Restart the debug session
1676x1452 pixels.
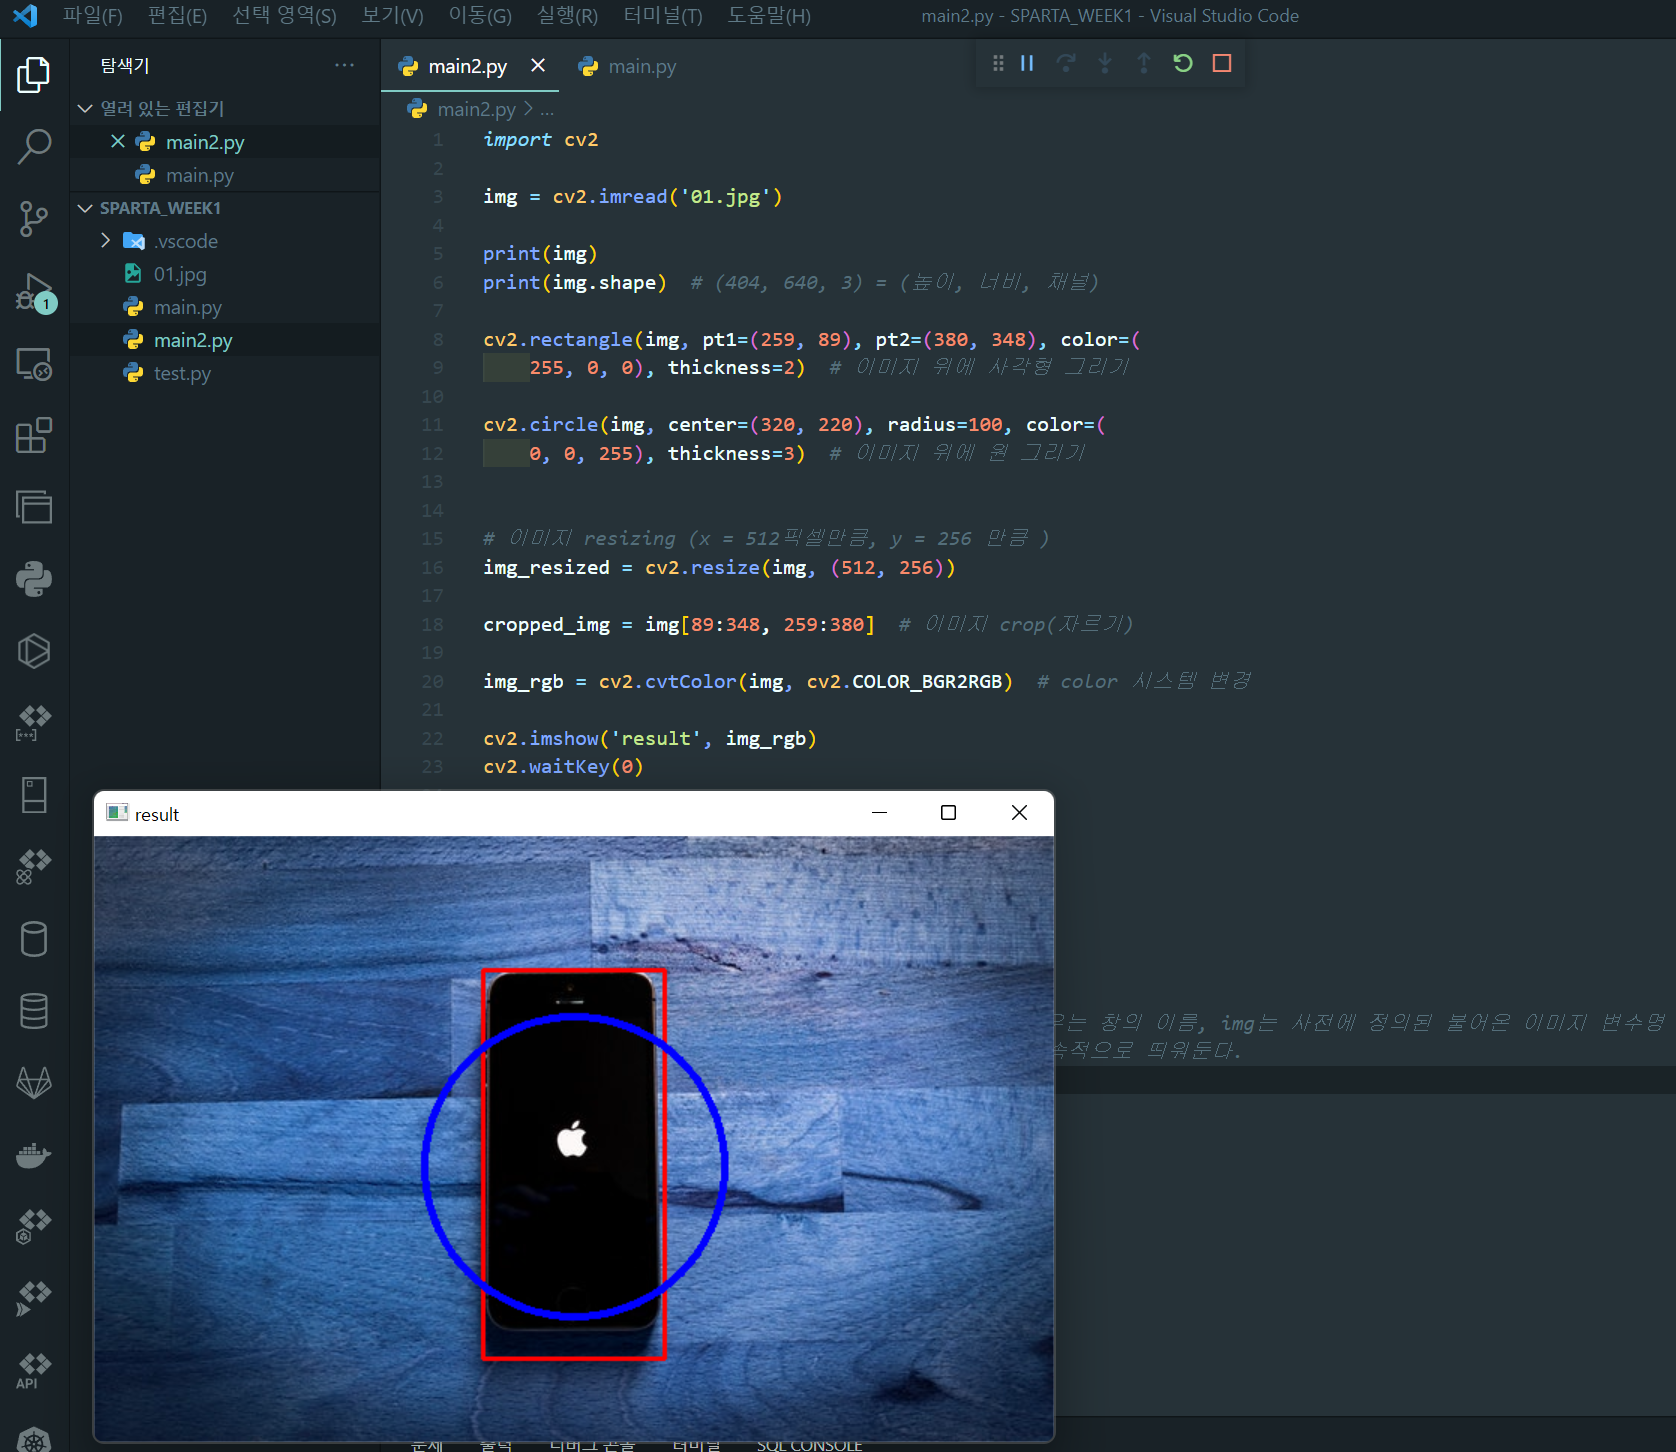(x=1183, y=63)
